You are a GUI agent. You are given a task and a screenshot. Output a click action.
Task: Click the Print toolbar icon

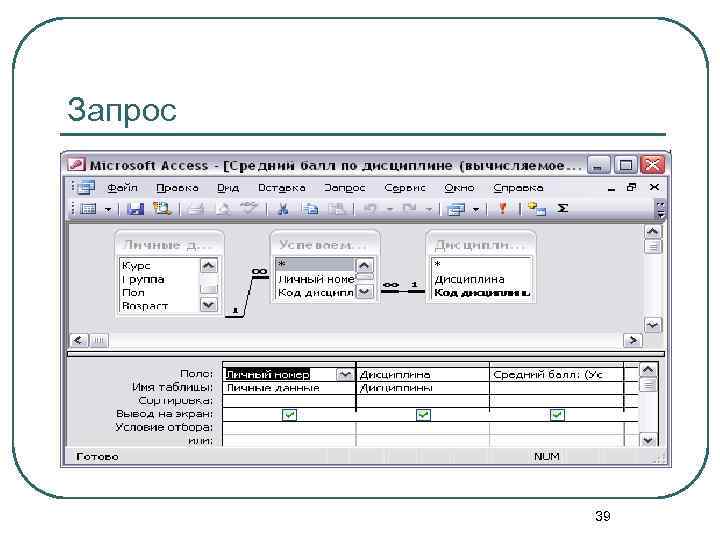pyautogui.click(x=197, y=209)
